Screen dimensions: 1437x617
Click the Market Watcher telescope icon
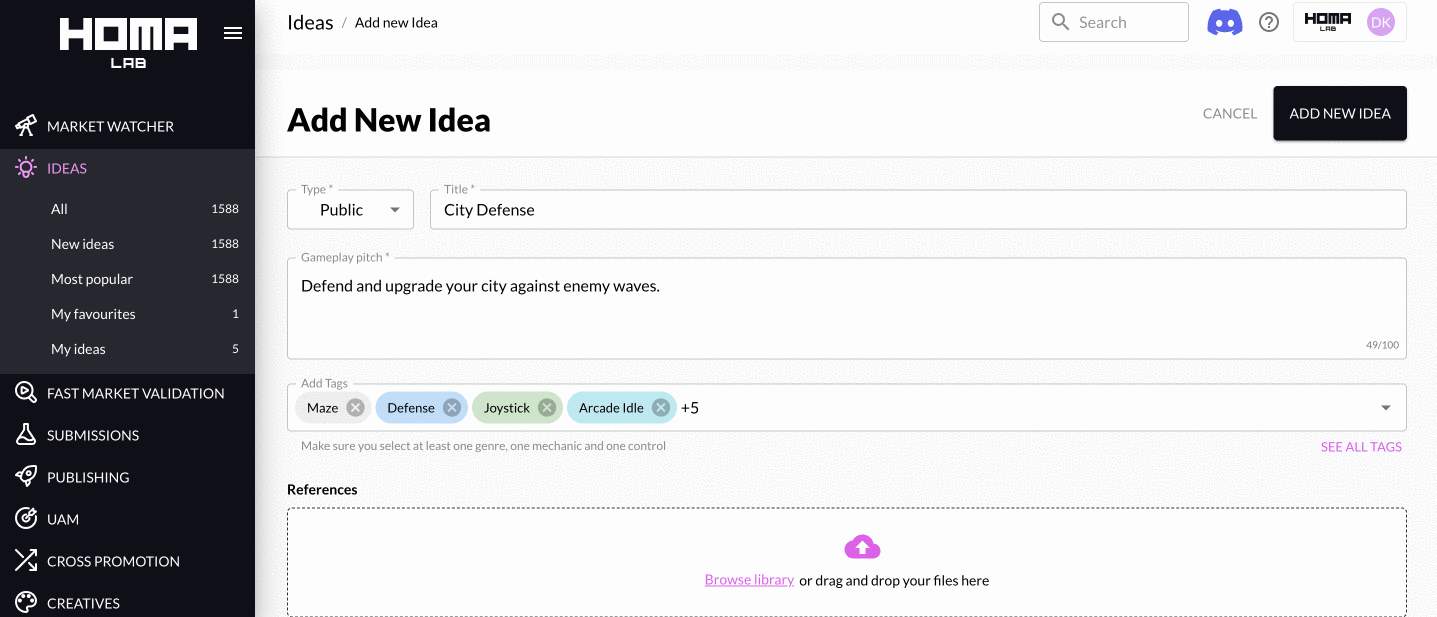(x=26, y=126)
